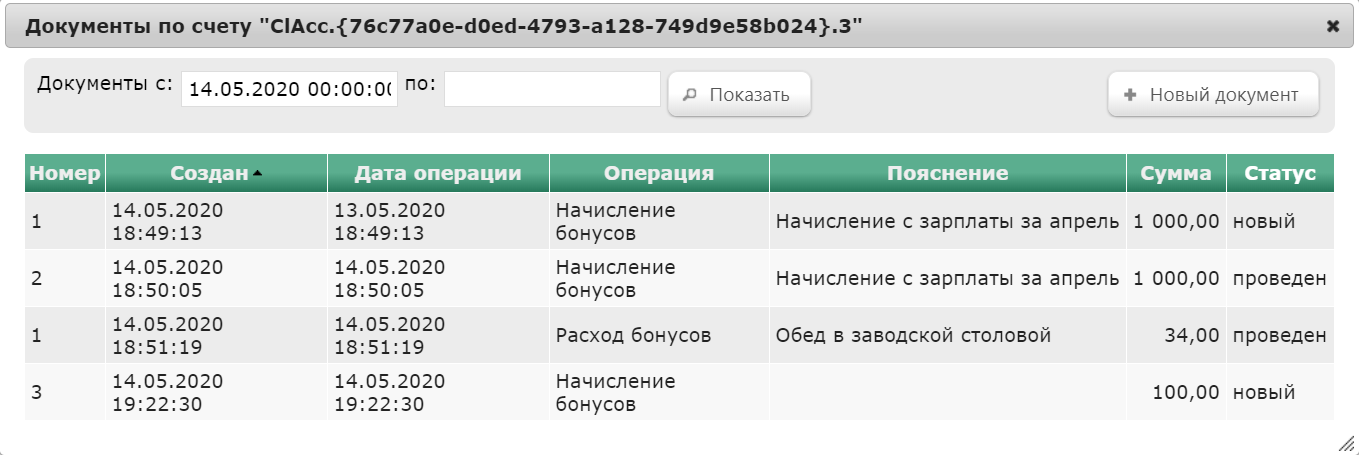Click the plus icon on Новый документ
The width and height of the screenshot is (1359, 455).
pos(1131,95)
